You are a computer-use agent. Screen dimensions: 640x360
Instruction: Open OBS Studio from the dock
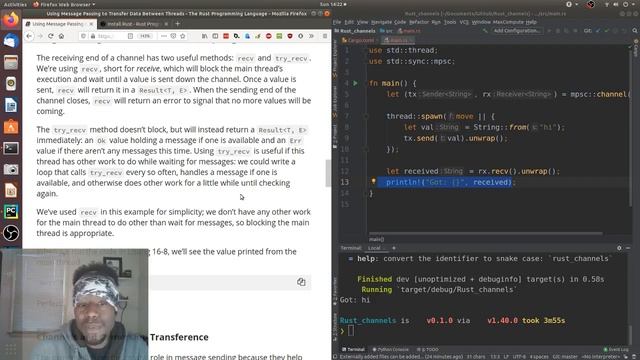[11, 233]
